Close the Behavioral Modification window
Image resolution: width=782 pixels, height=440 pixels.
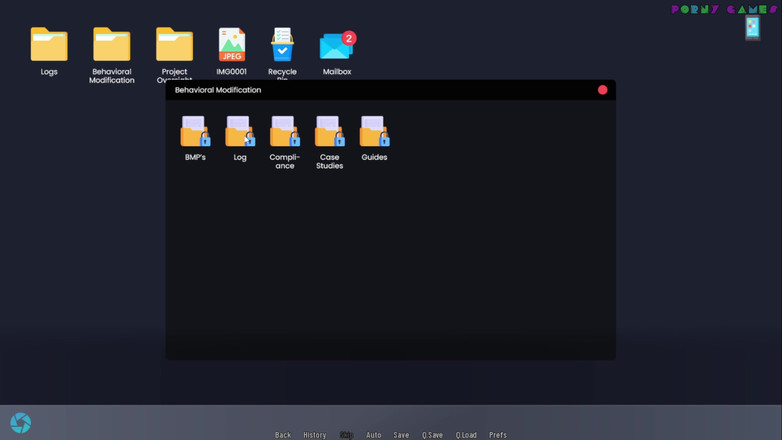click(x=602, y=90)
